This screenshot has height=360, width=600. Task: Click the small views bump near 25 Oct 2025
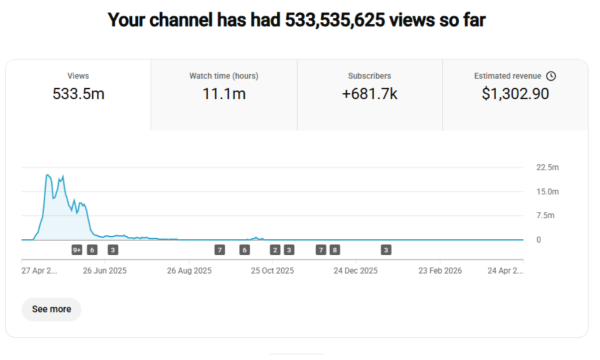[256, 238]
